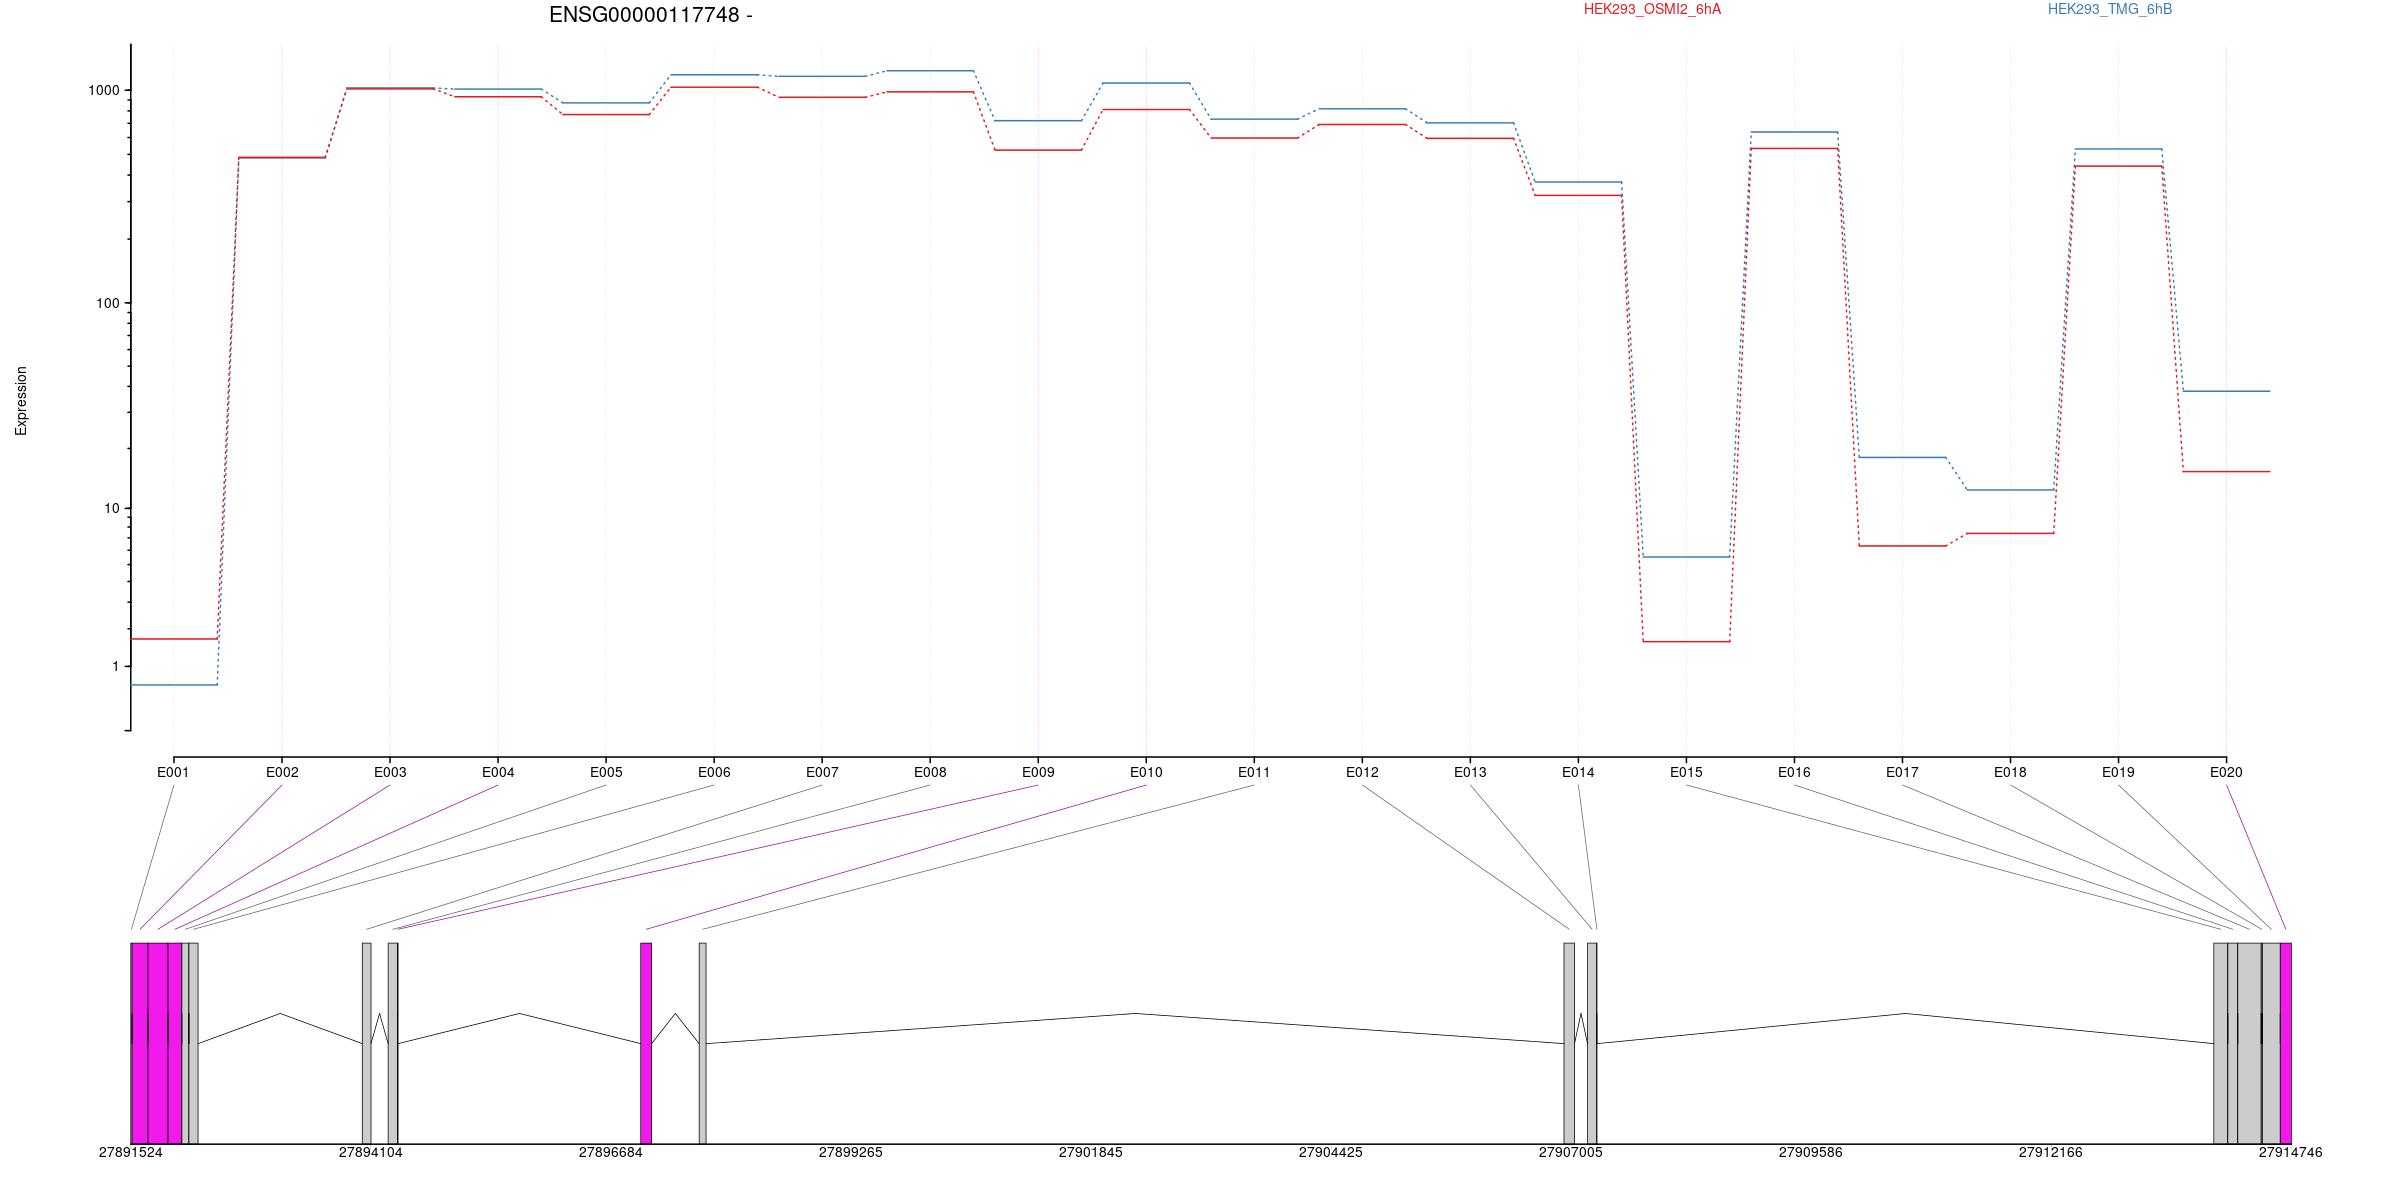Image resolution: width=2400 pixels, height=1200 pixels.
Task: Click y-axis tick value 10
Action: tap(112, 508)
